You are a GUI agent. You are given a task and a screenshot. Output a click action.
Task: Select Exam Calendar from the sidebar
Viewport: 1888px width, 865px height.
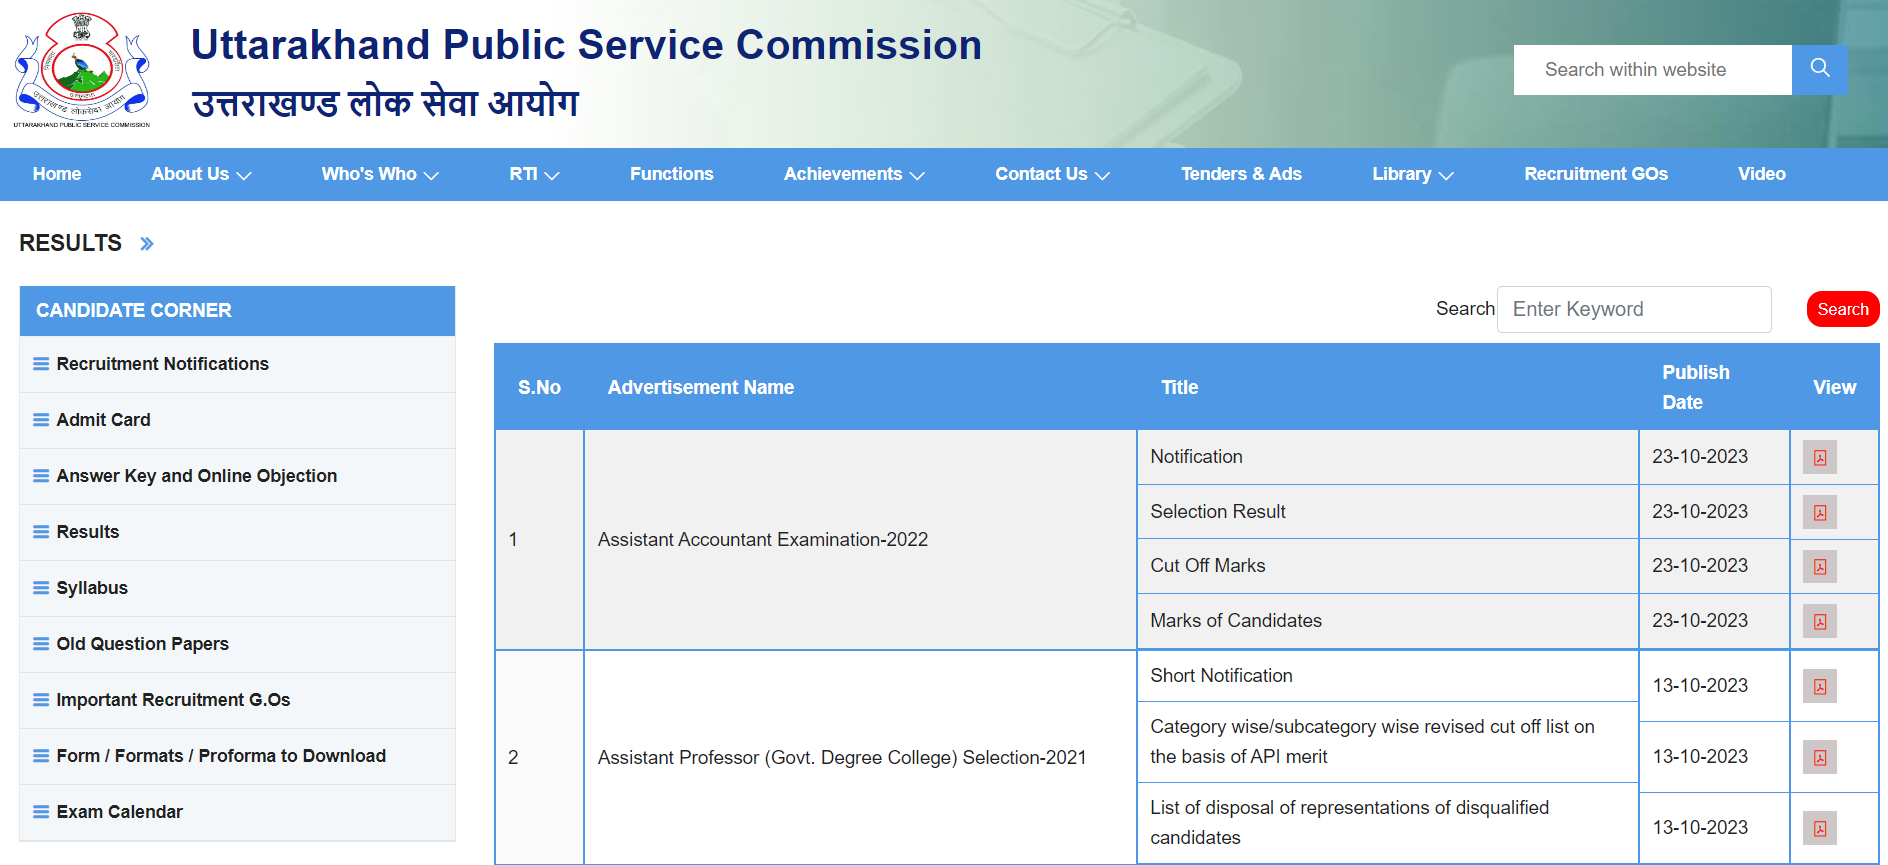[120, 812]
